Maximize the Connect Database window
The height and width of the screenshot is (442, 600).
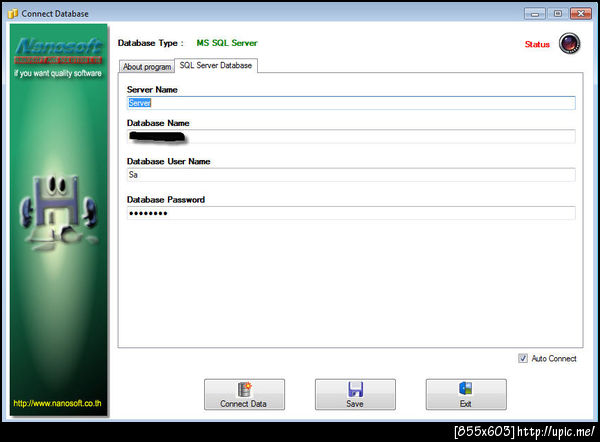tap(558, 14)
